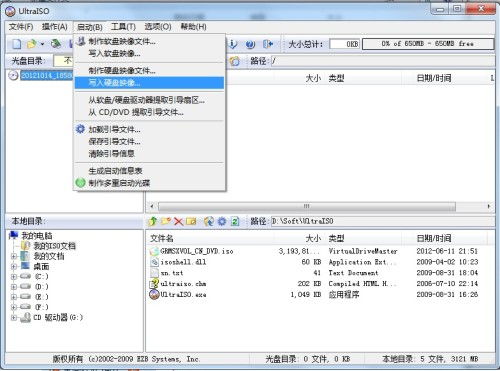The height and width of the screenshot is (371, 500).
Task: Click the blue gear icon in local toolbar
Action: (x=222, y=221)
